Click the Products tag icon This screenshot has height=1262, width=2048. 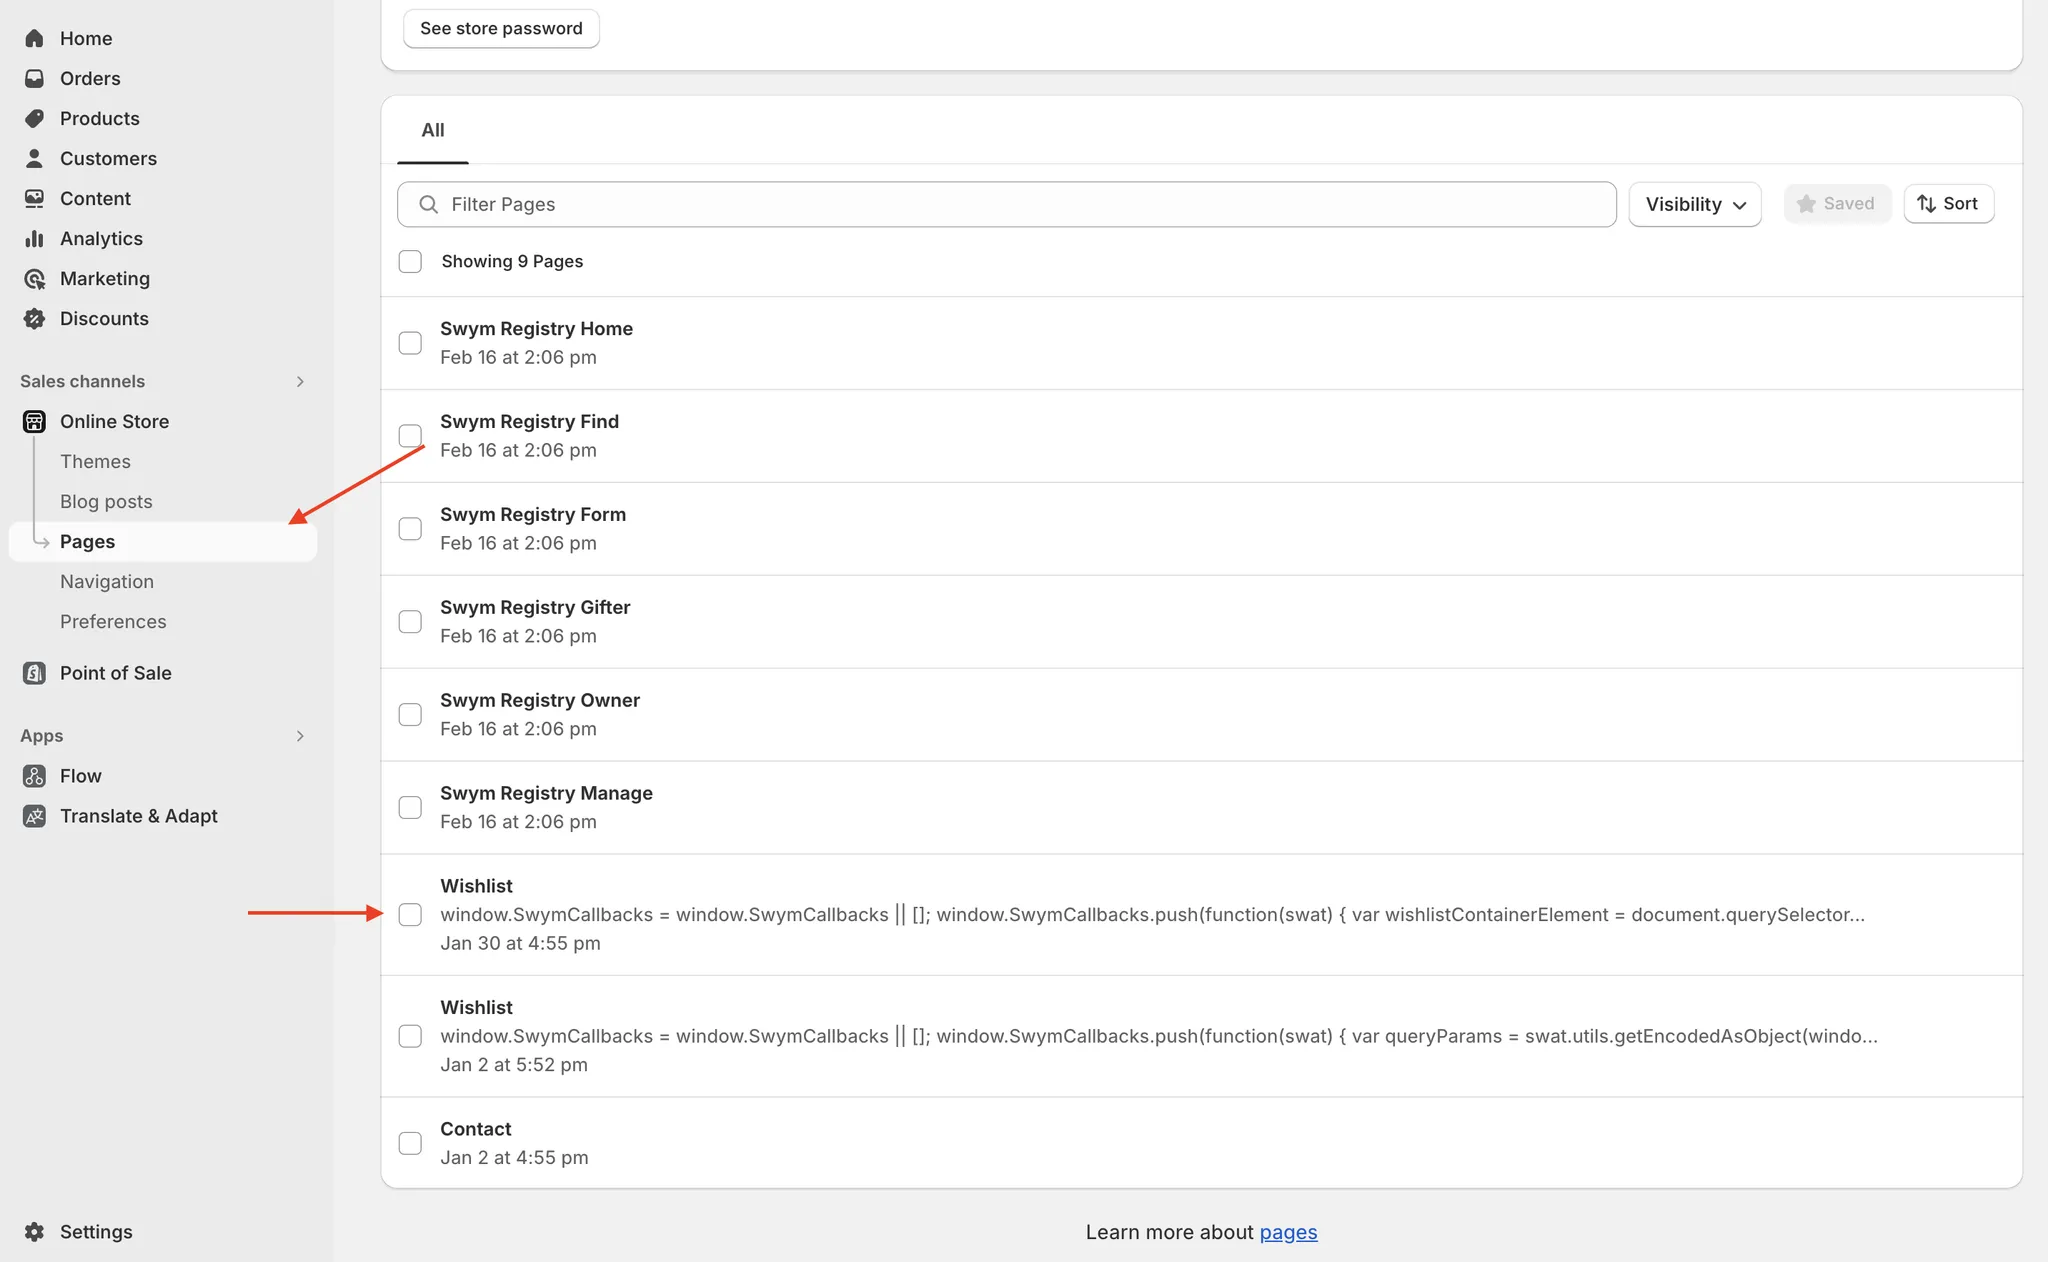click(x=34, y=118)
